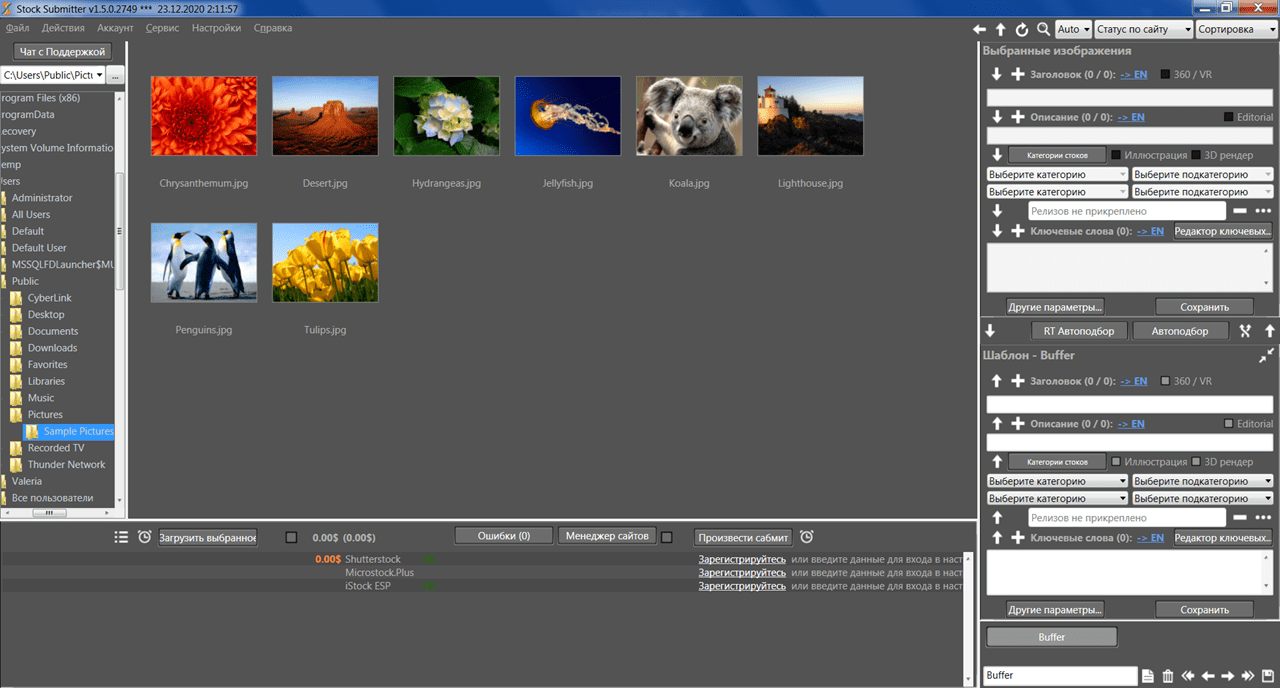This screenshot has width=1280, height=688.
Task: Open Статус по сайту dropdown
Action: pyautogui.click(x=1144, y=30)
